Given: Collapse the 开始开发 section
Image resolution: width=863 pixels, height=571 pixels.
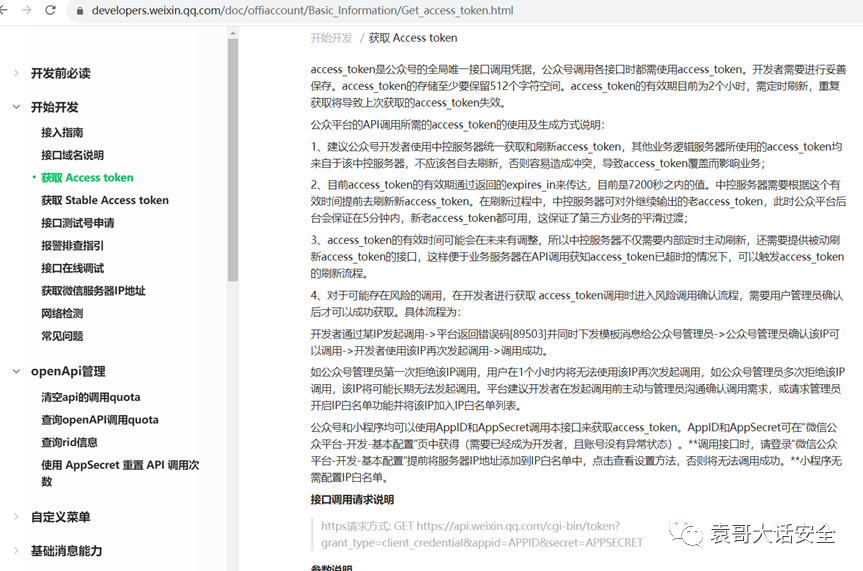Looking at the screenshot, I should 16,107.
